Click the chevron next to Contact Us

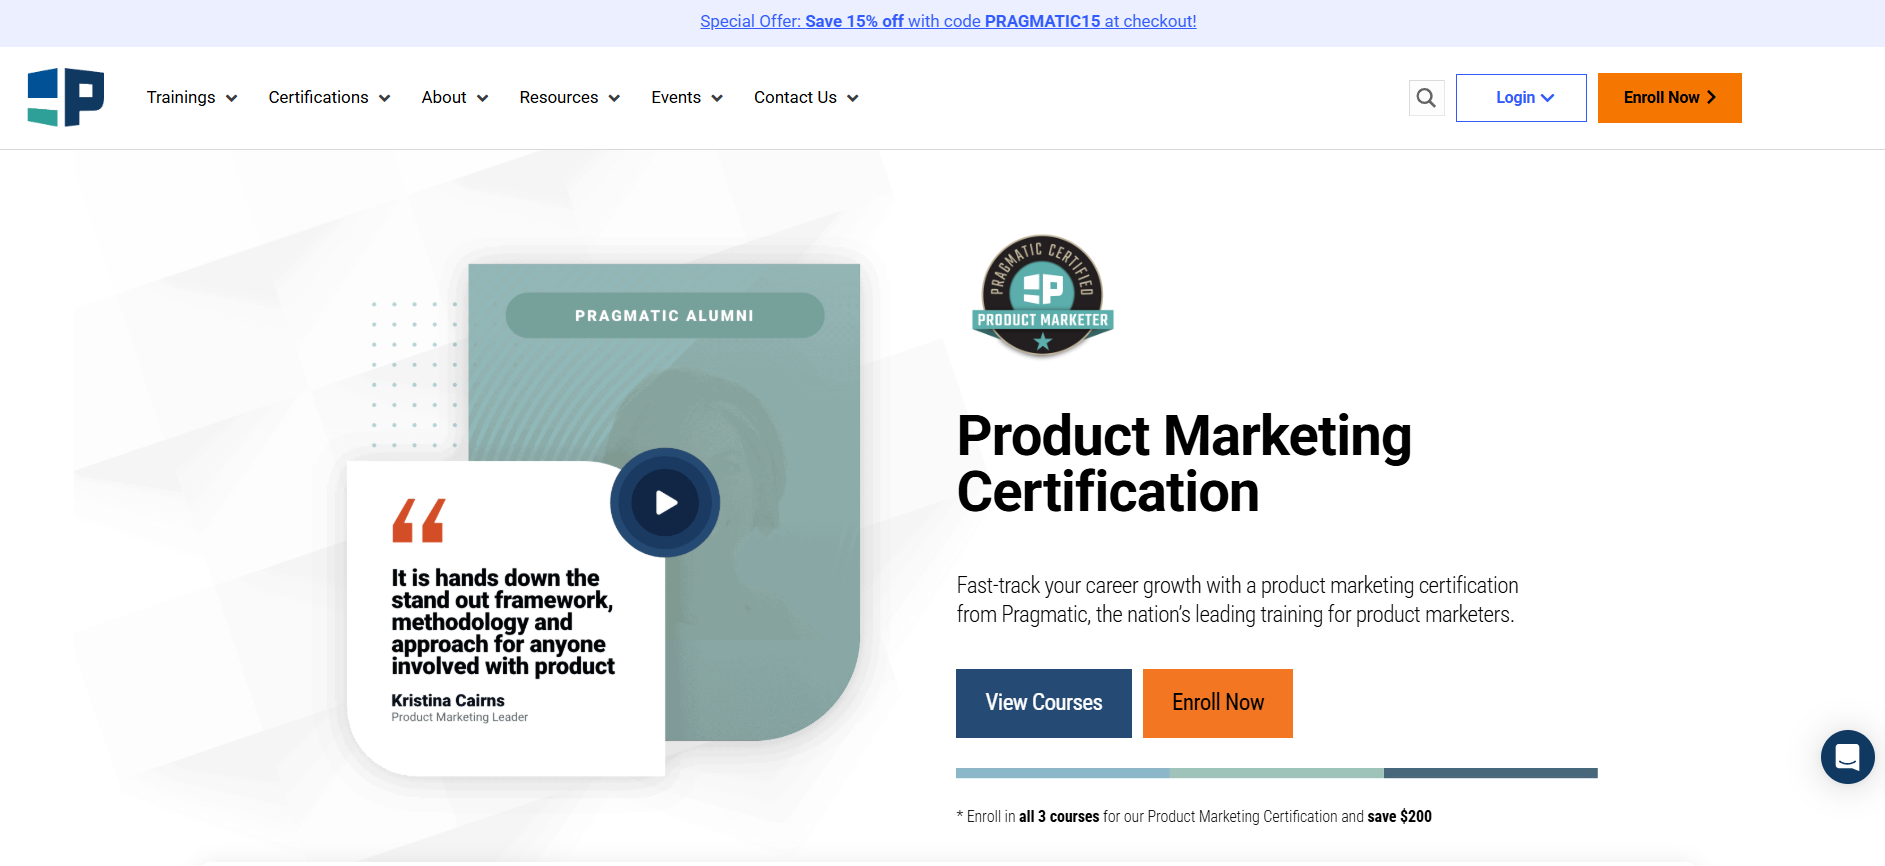(853, 98)
